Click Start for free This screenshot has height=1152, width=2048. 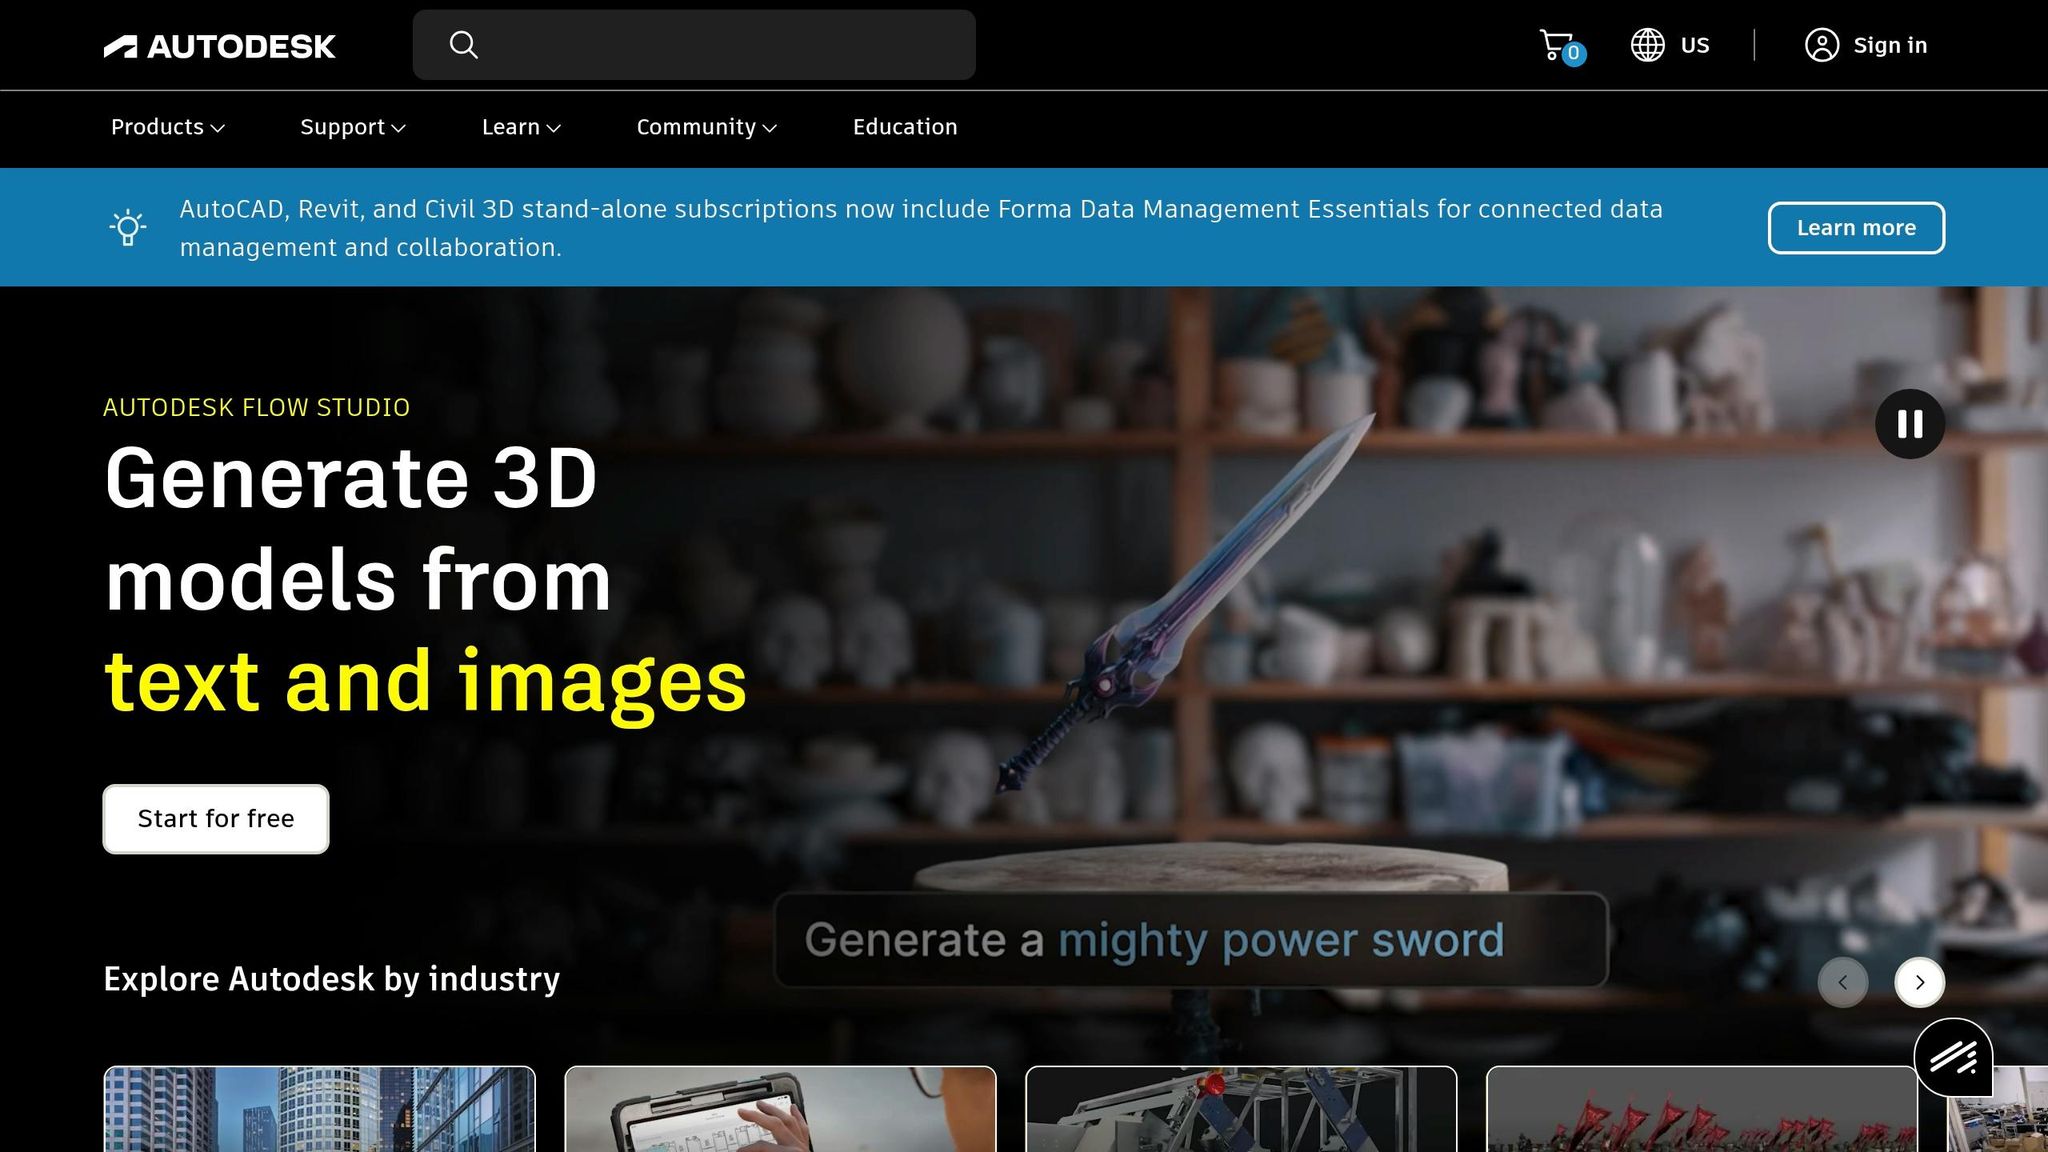[x=215, y=818]
